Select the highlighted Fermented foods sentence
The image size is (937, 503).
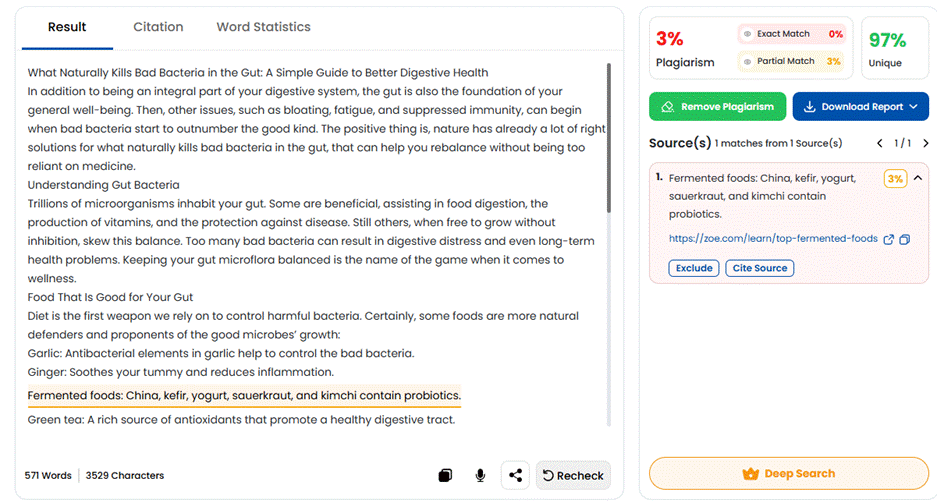click(244, 395)
